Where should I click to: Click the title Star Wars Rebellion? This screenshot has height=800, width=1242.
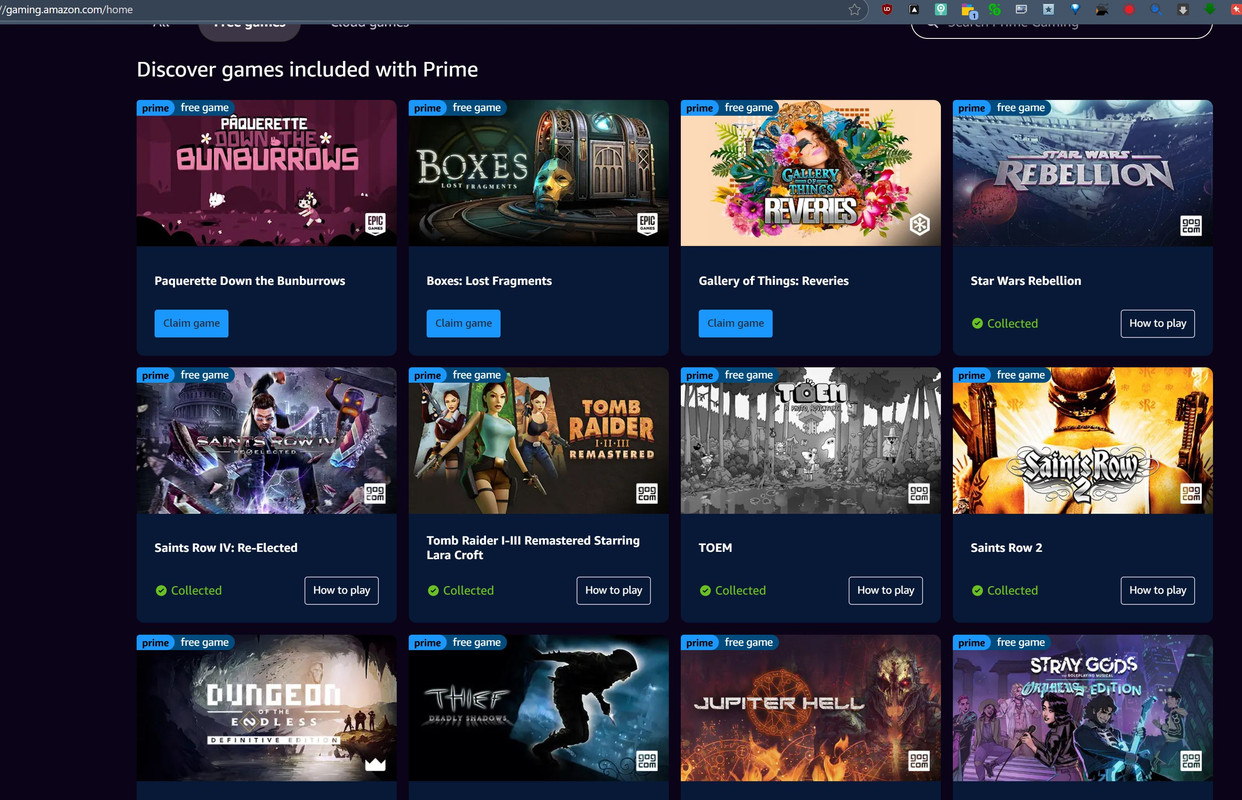coord(1026,281)
